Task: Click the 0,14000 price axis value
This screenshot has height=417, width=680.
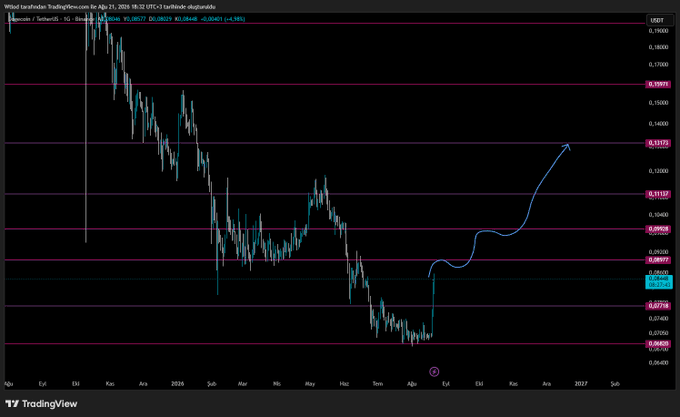Action: (658, 124)
